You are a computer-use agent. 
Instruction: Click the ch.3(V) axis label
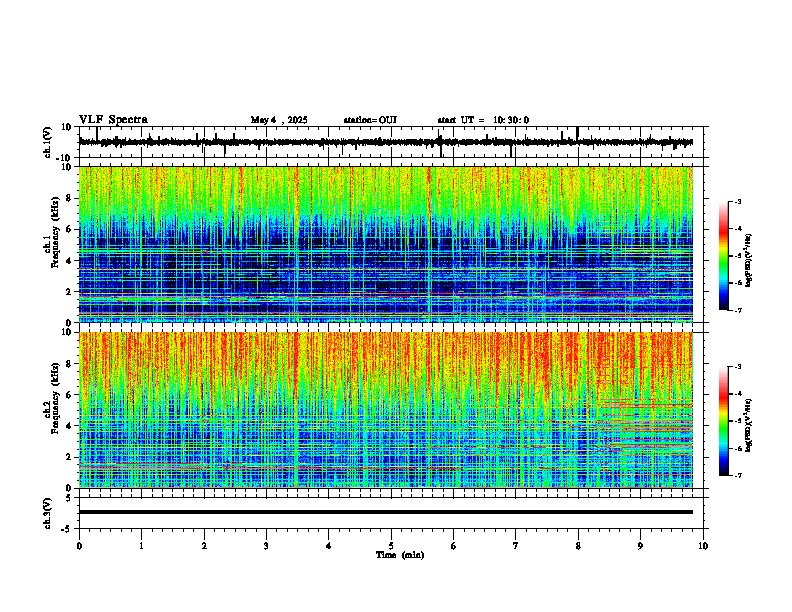click(48, 513)
